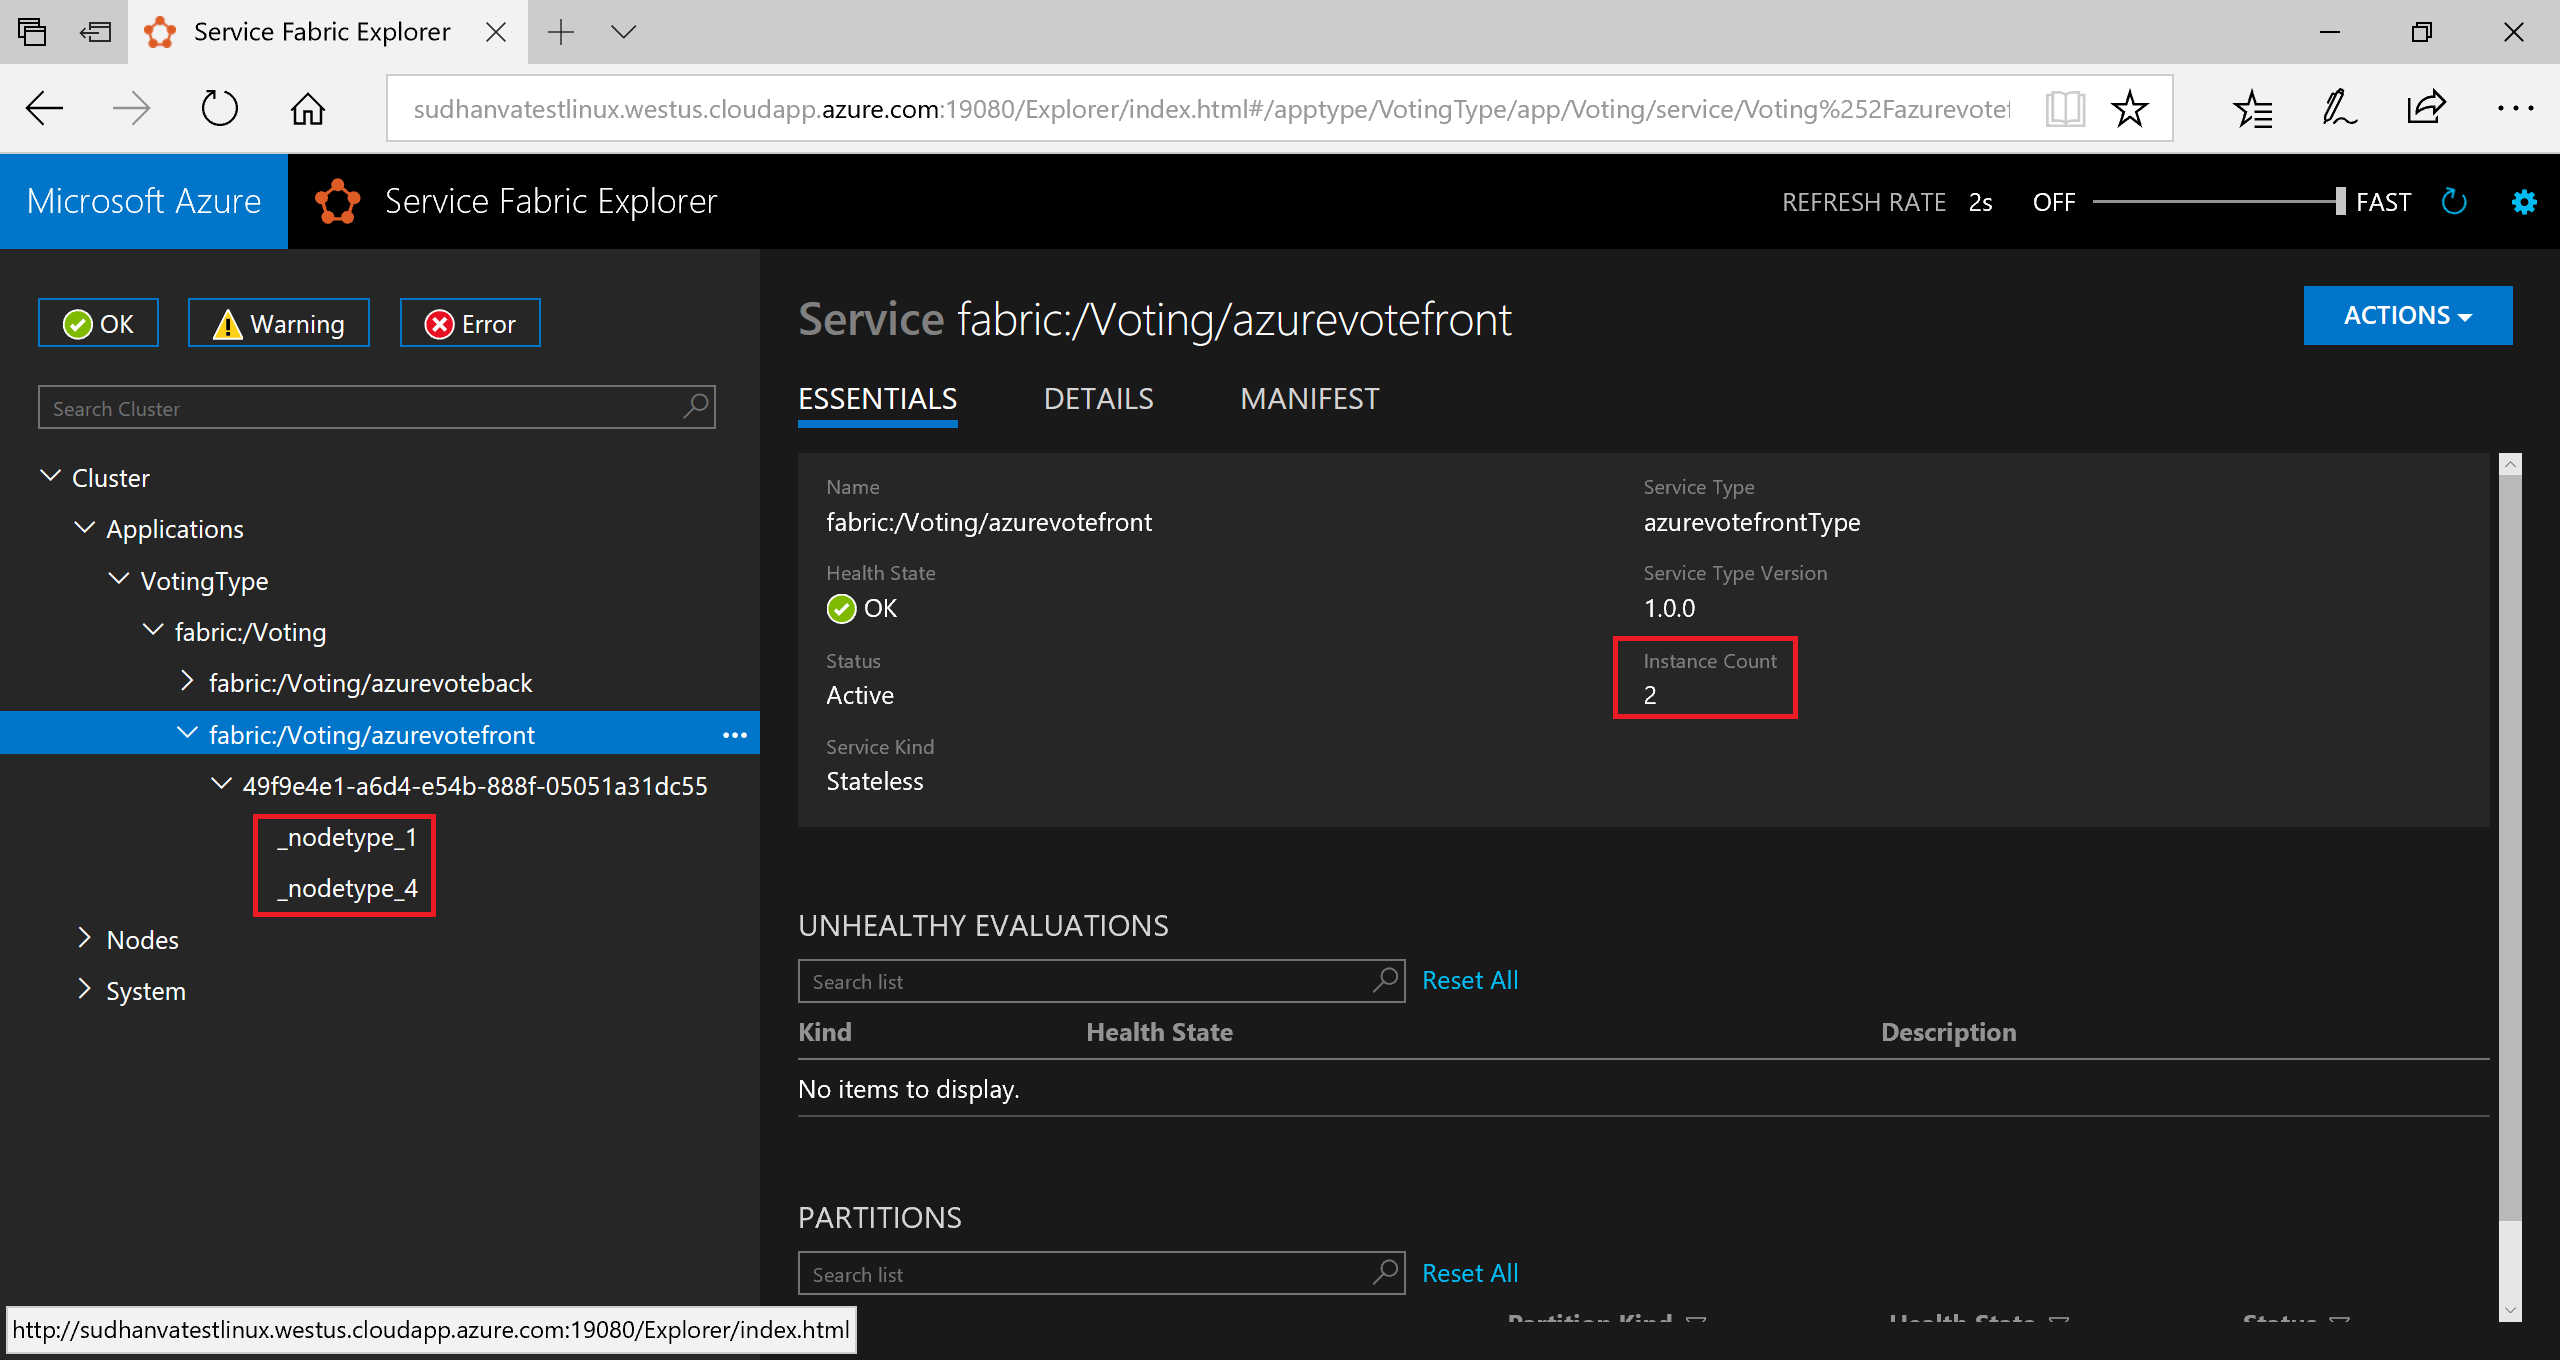Click the Search Cluster input field

(x=356, y=406)
